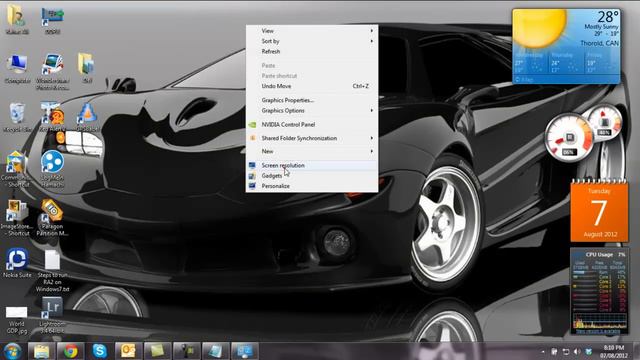Launch Google Chrome from the taskbar

point(71,351)
